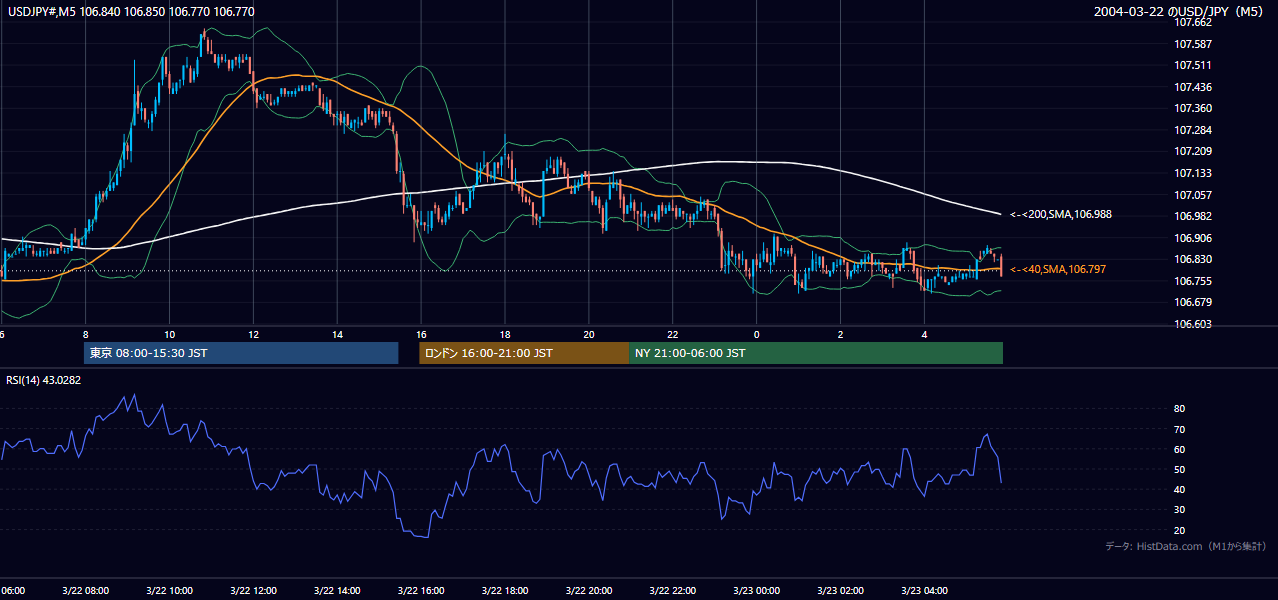Image resolution: width=1278 pixels, height=600 pixels.
Task: Click price level 106.679 on the axis
Action: click(x=1192, y=302)
